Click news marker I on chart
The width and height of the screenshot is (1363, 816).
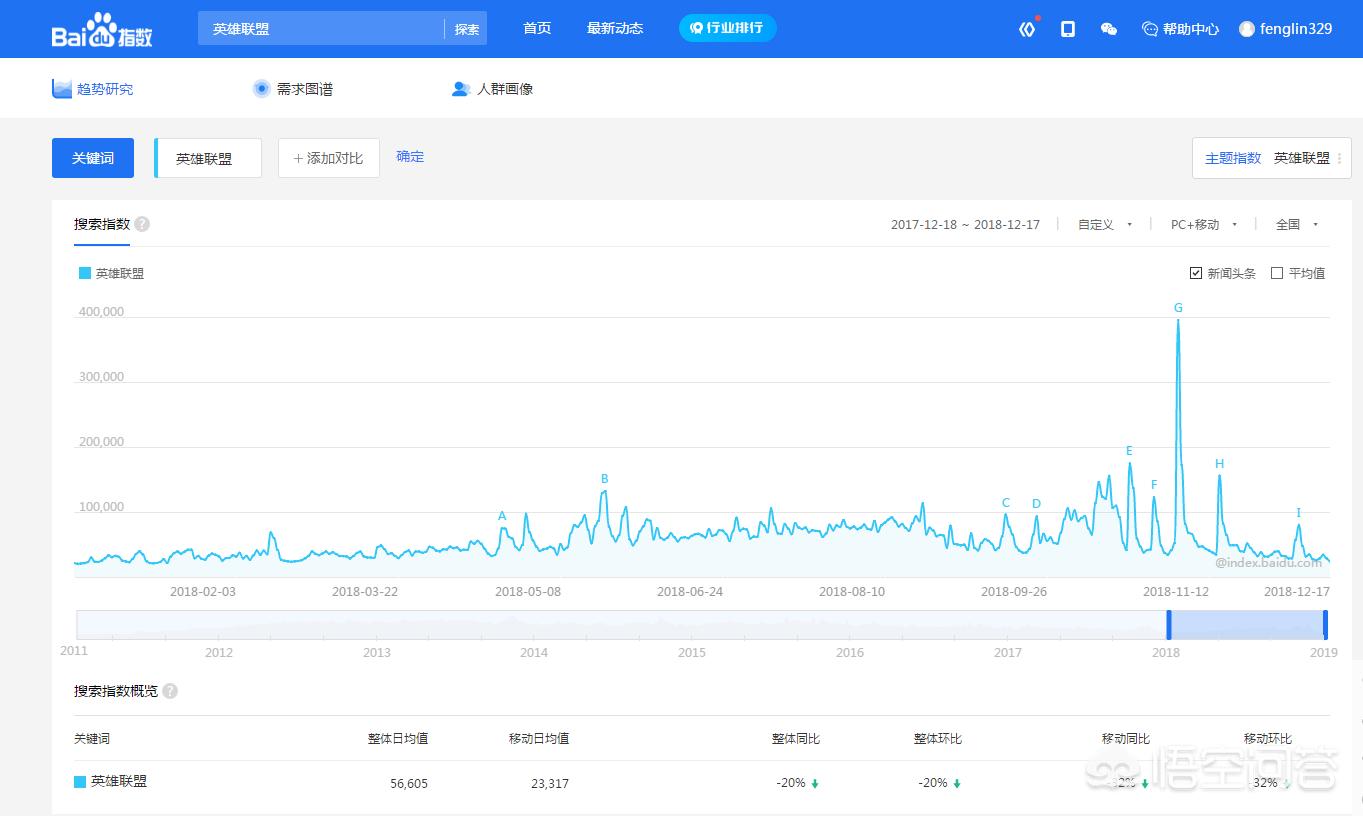click(x=1298, y=513)
